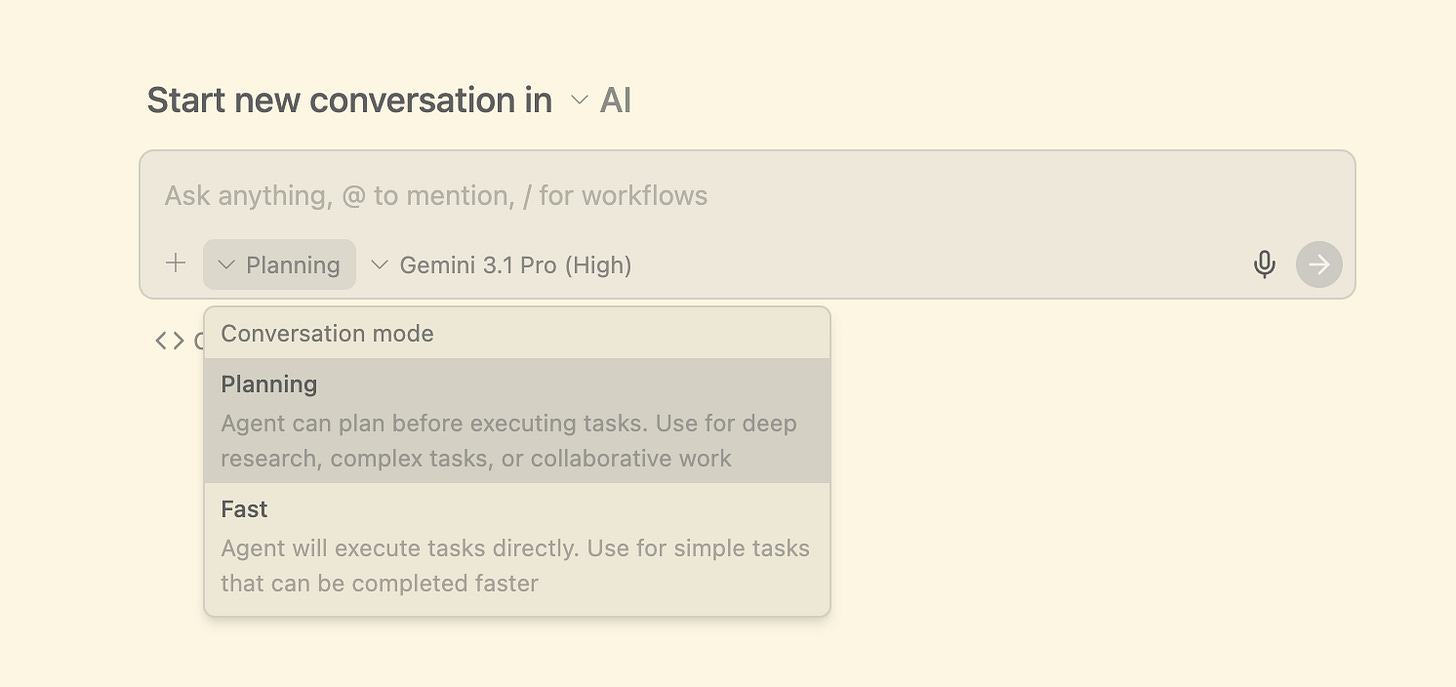This screenshot has height=687, width=1456.
Task: Click the code brackets icon below input
Action: tap(170, 341)
